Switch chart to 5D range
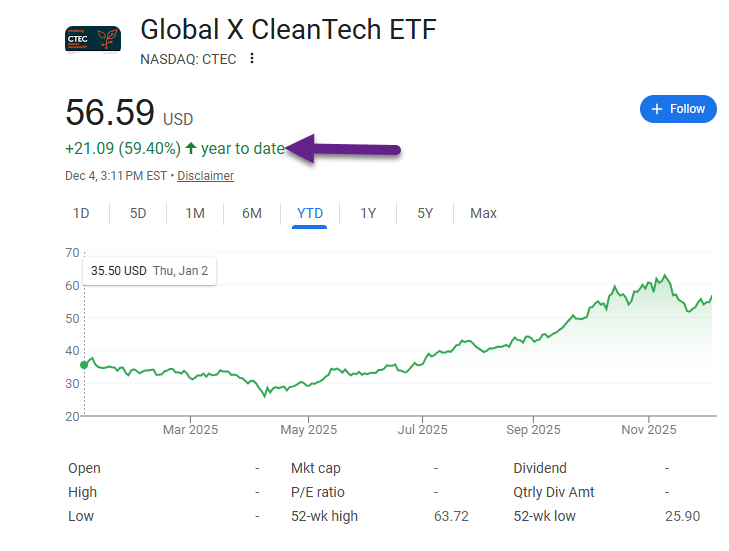 [138, 213]
